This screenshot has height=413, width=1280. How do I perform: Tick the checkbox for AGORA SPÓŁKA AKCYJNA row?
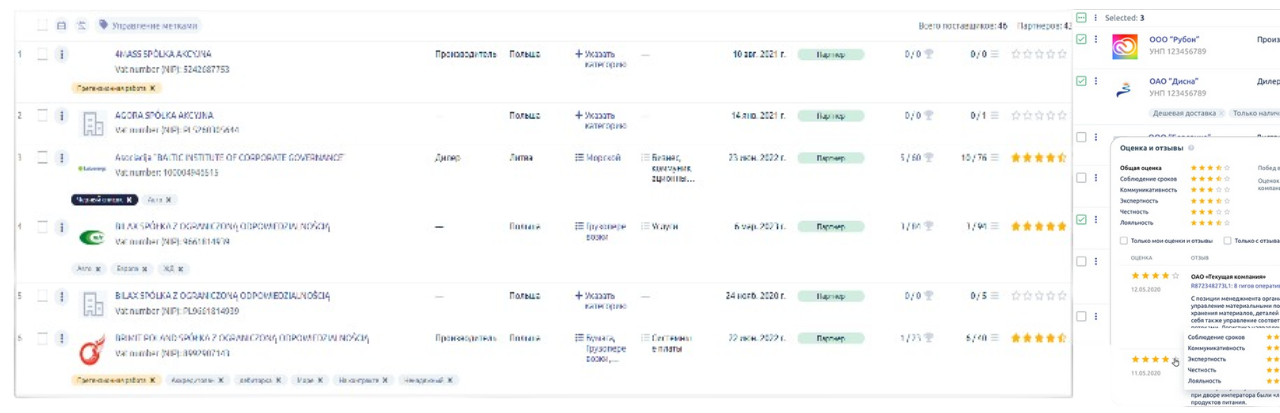click(42, 116)
